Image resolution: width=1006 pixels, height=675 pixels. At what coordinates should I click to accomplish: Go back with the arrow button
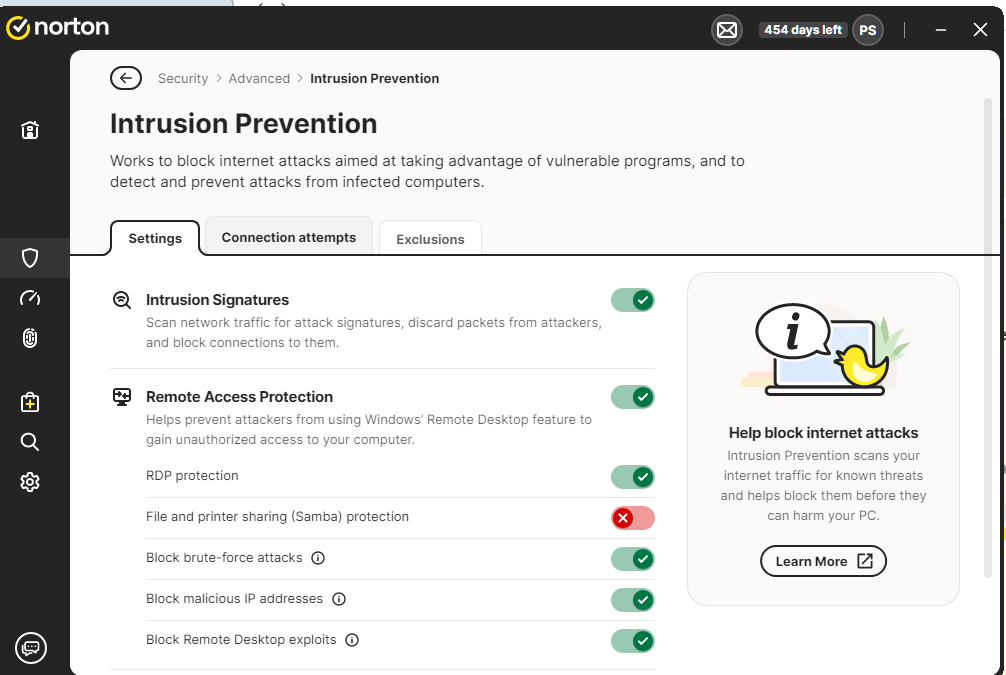click(x=126, y=78)
